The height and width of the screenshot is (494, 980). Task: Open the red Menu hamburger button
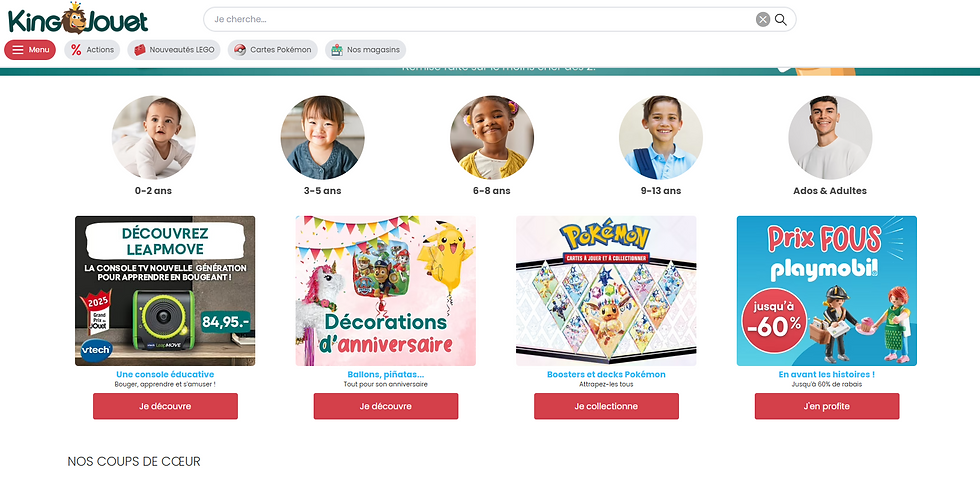30,50
